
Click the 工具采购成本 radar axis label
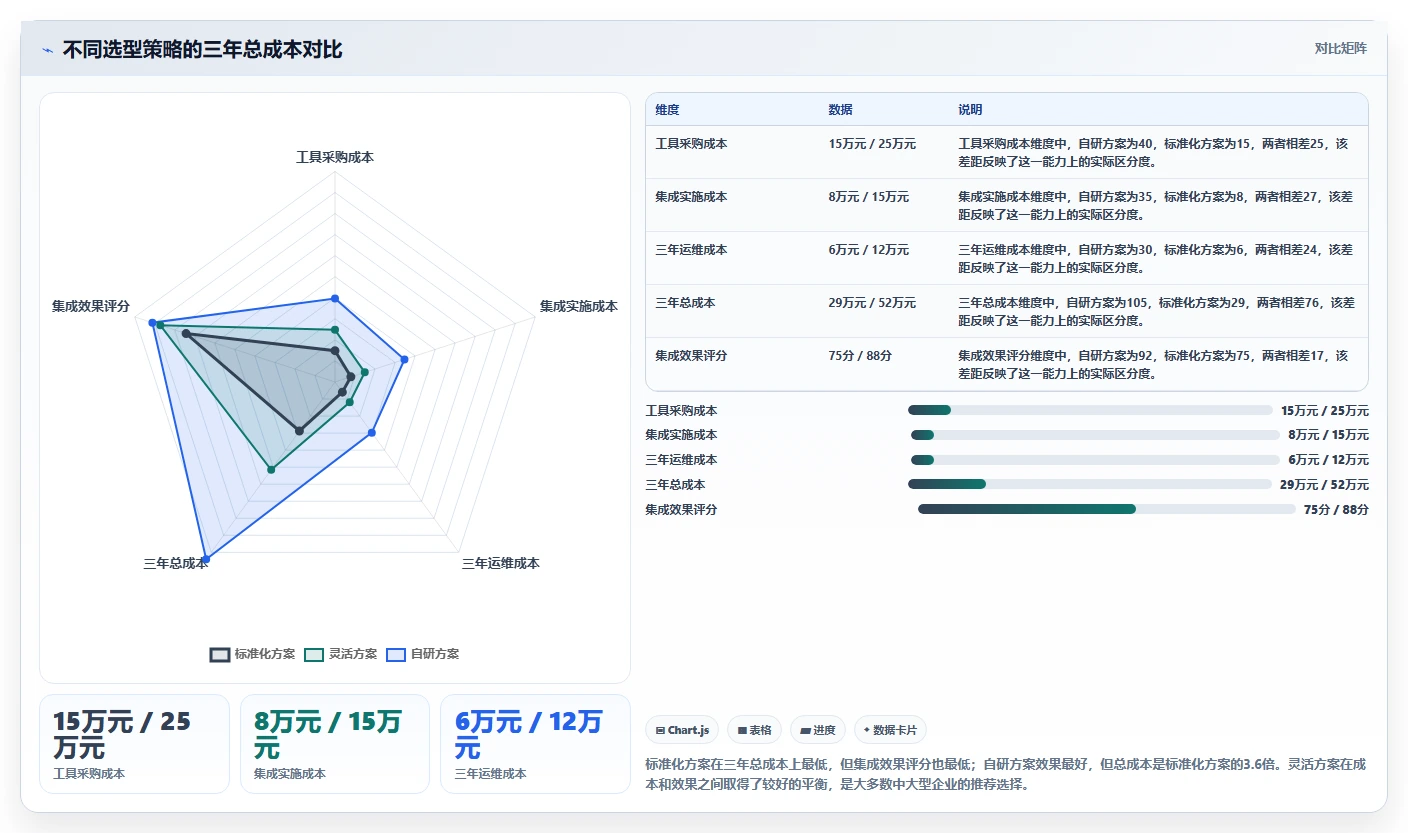[x=335, y=158]
